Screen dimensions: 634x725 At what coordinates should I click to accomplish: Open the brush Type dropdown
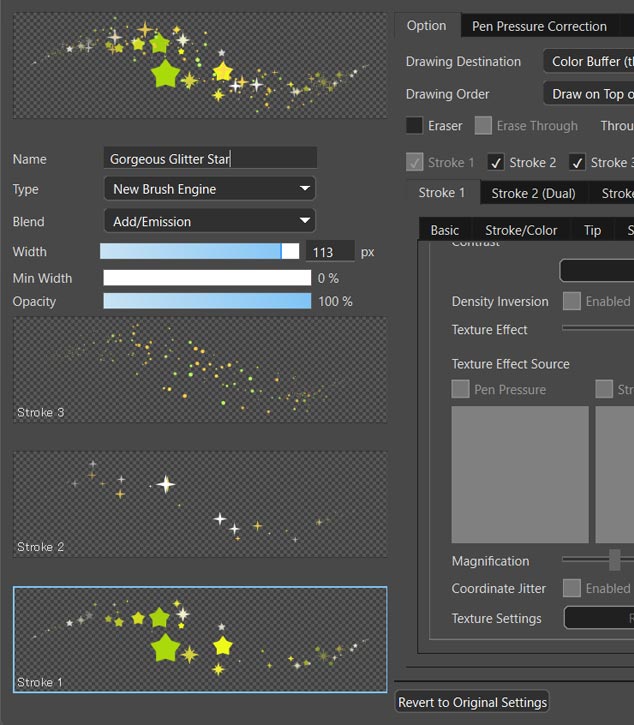tap(209, 189)
